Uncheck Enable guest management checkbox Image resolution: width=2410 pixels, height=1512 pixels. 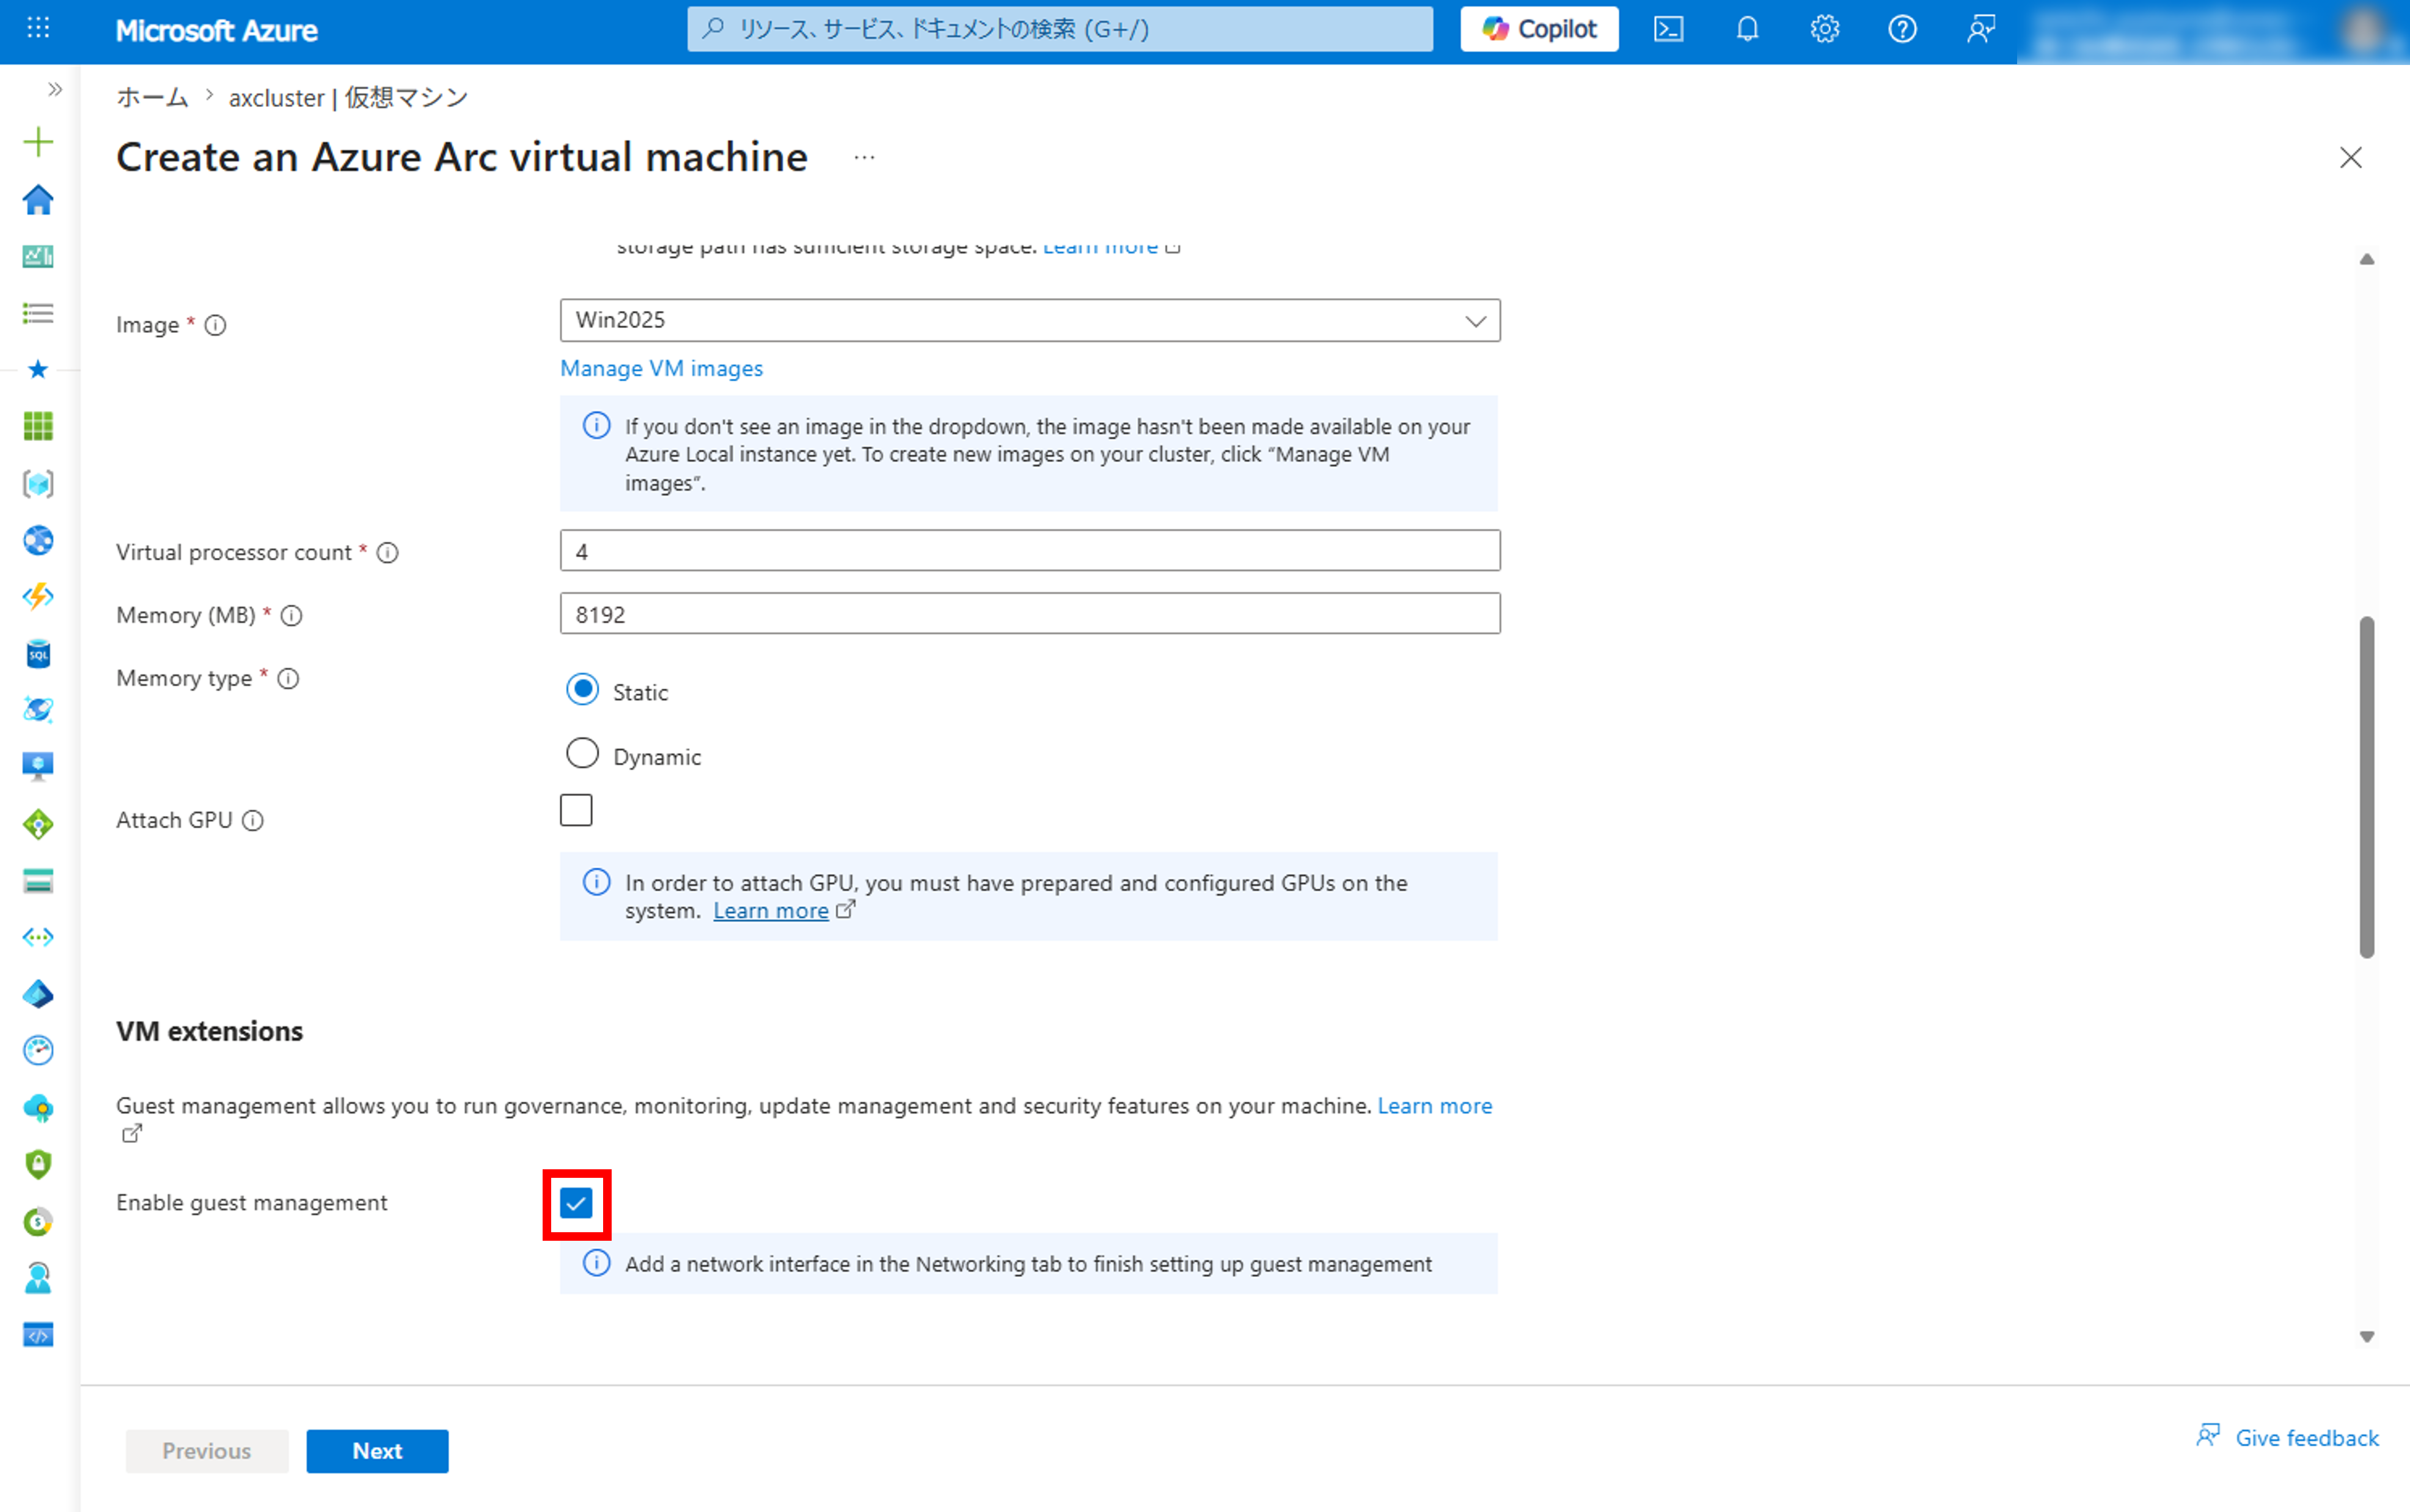576,1204
